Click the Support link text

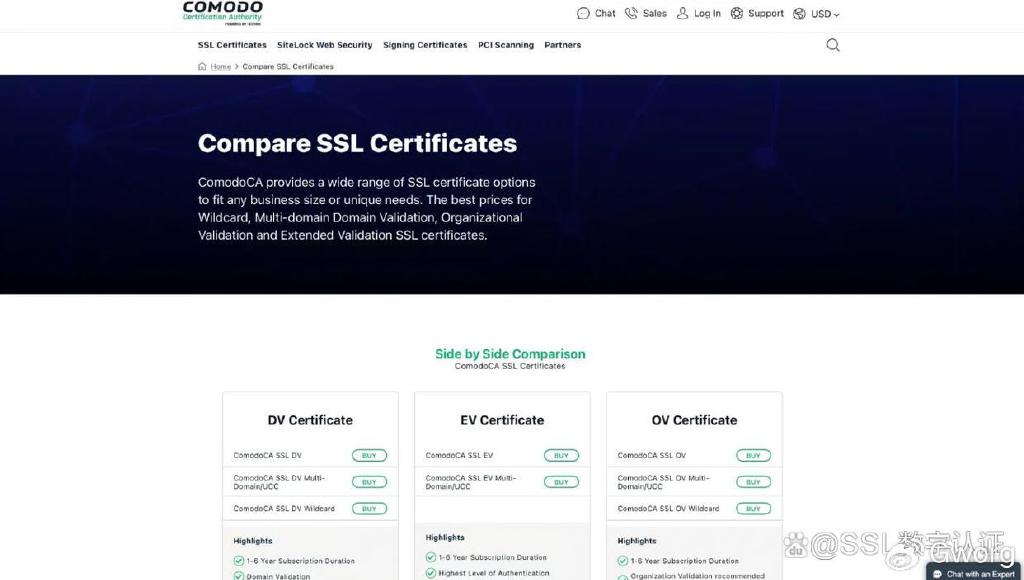[766, 13]
